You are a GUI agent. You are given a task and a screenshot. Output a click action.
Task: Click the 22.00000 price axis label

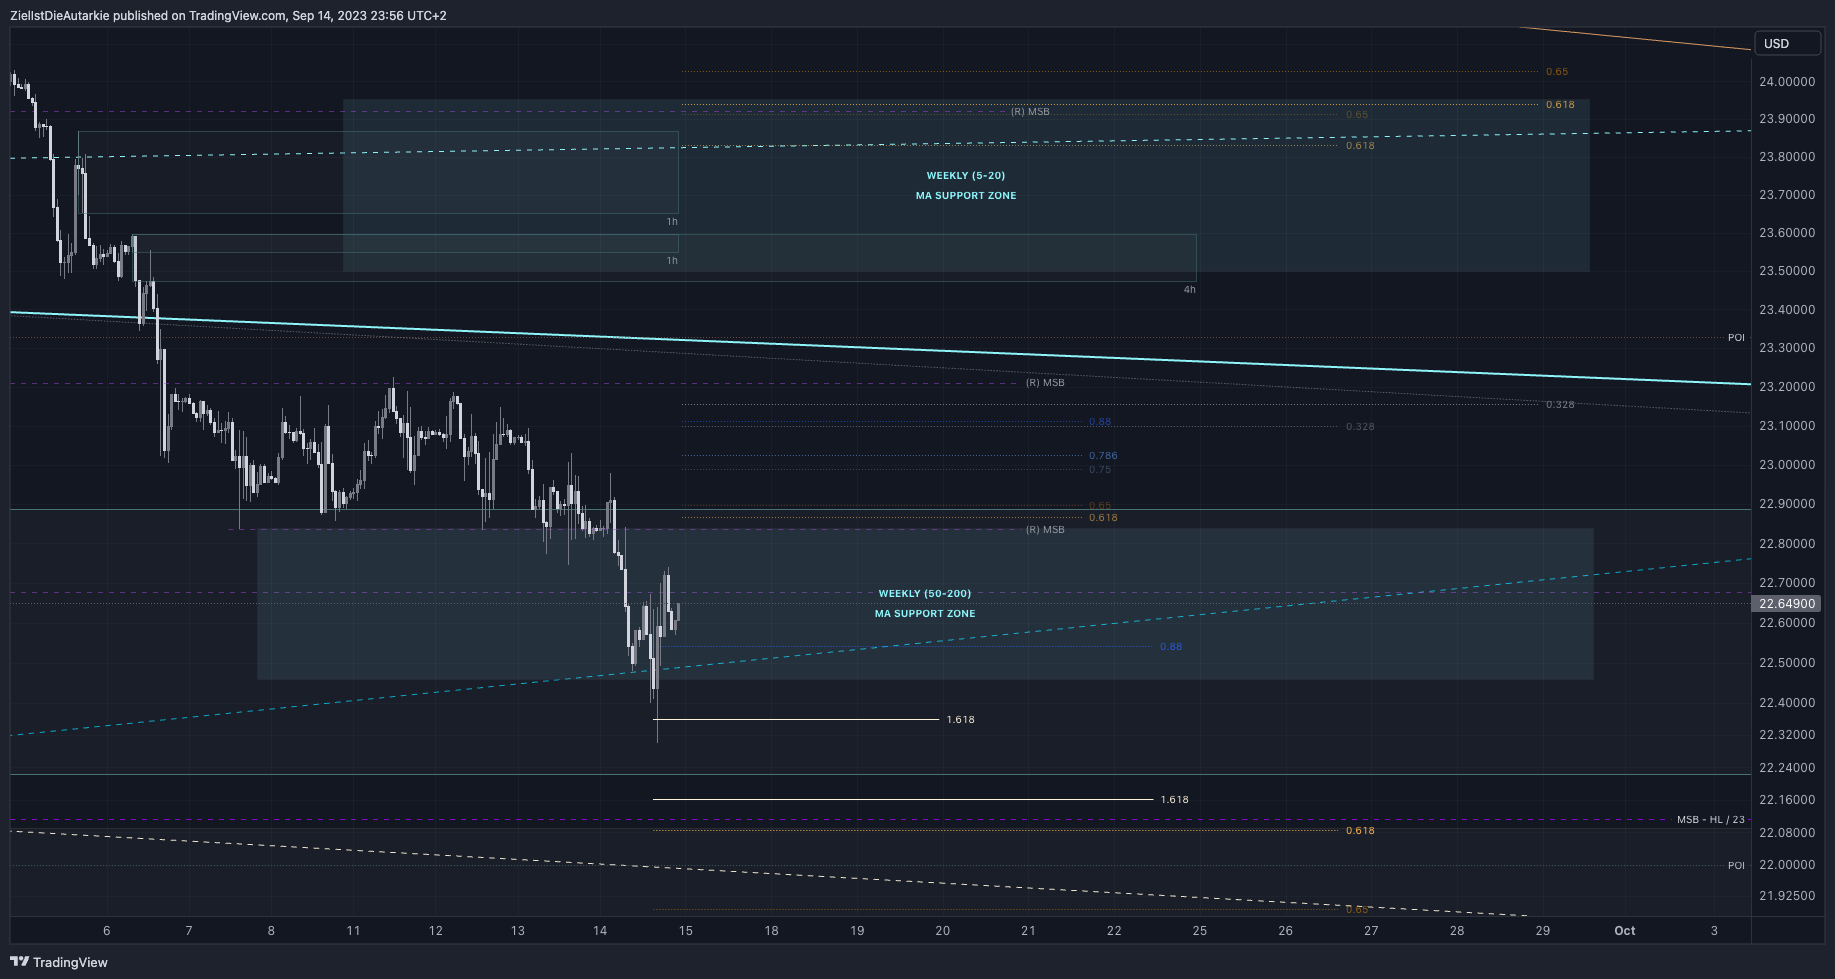[x=1787, y=865]
